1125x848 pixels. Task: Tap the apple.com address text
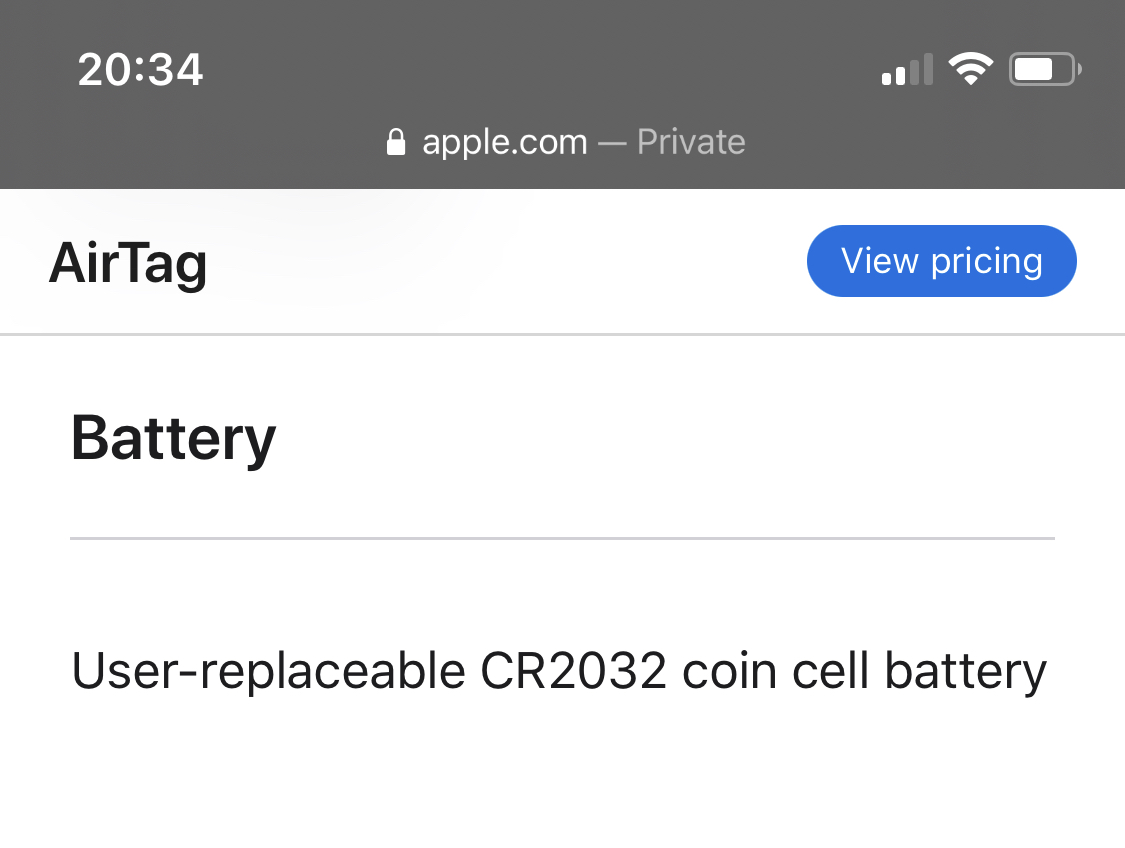click(x=504, y=142)
